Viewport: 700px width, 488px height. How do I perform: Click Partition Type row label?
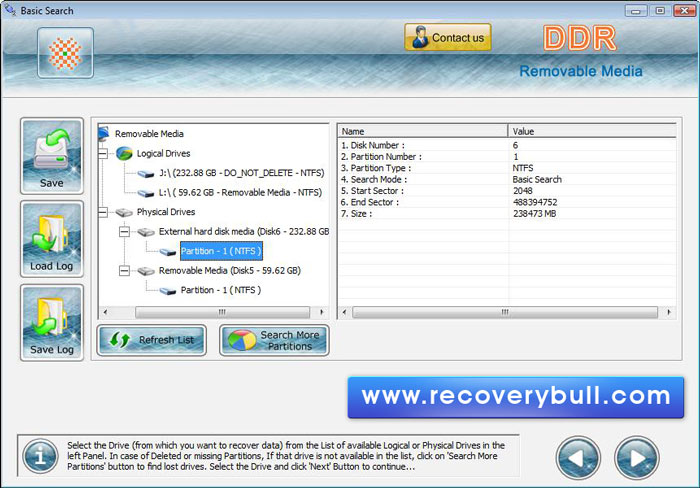(x=376, y=168)
